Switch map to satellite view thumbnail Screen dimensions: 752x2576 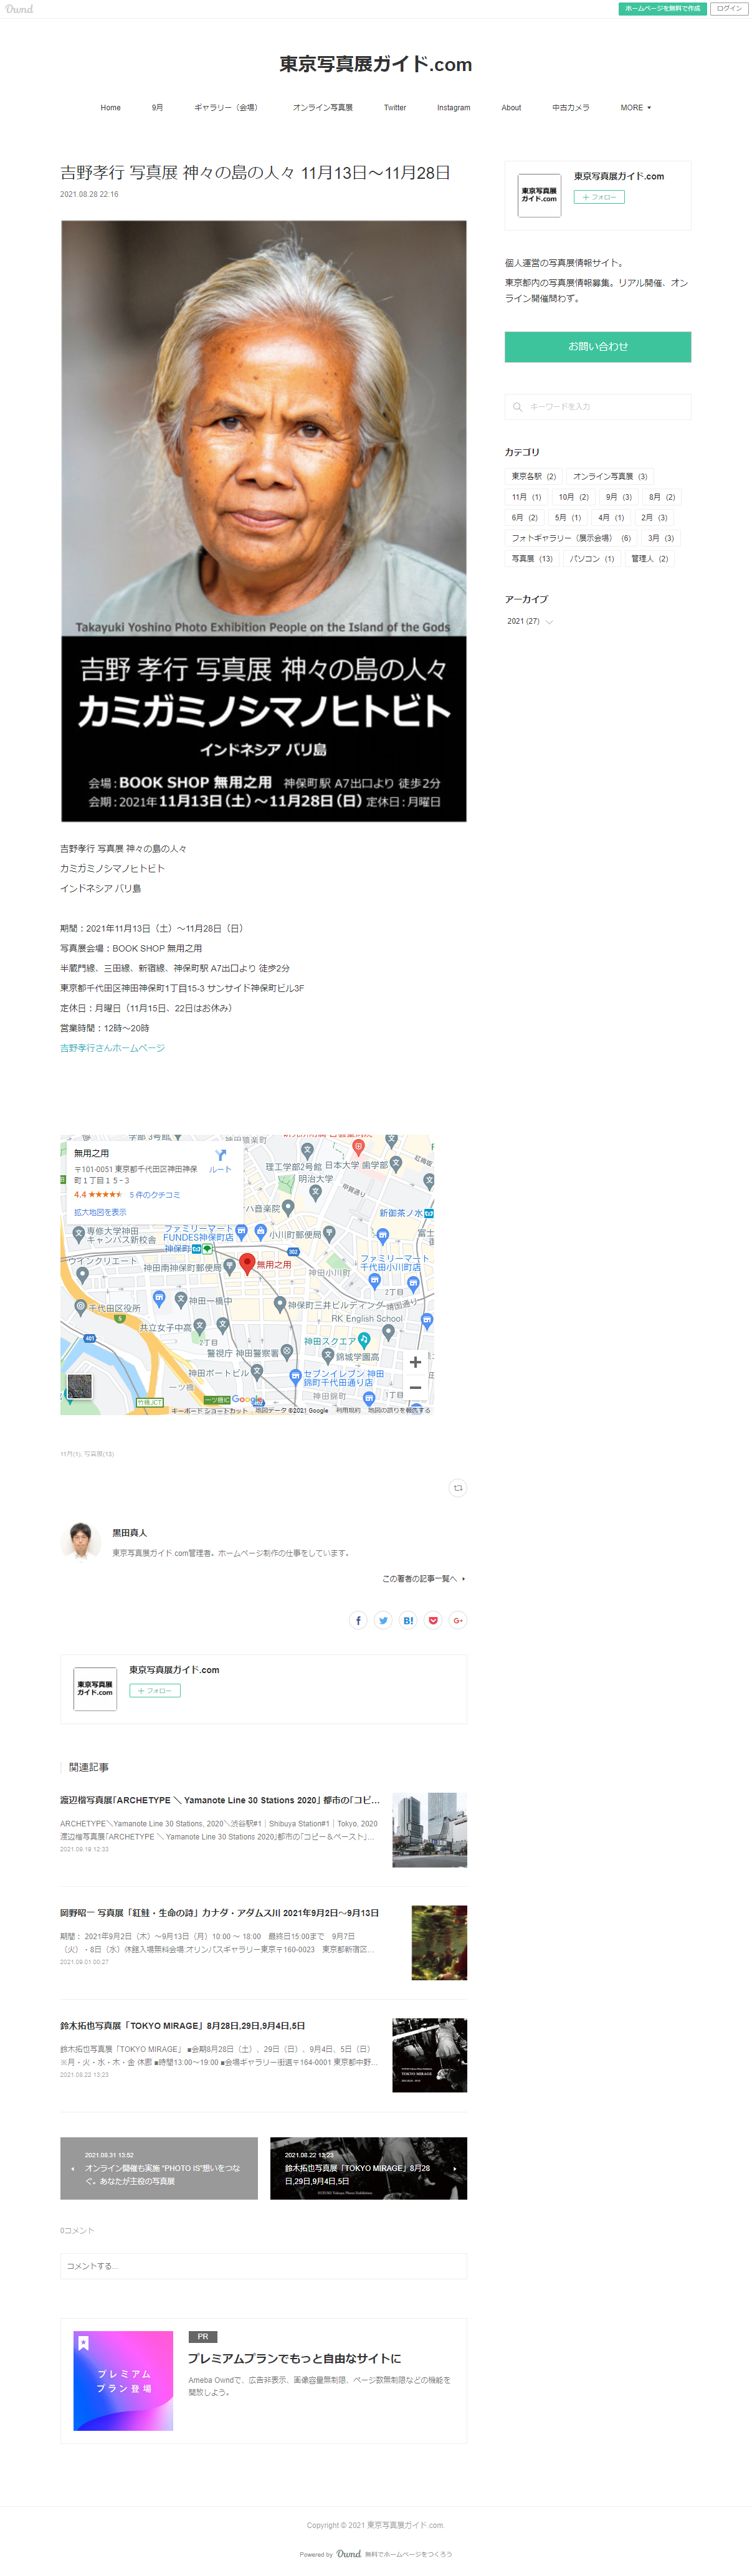pos(80,1387)
